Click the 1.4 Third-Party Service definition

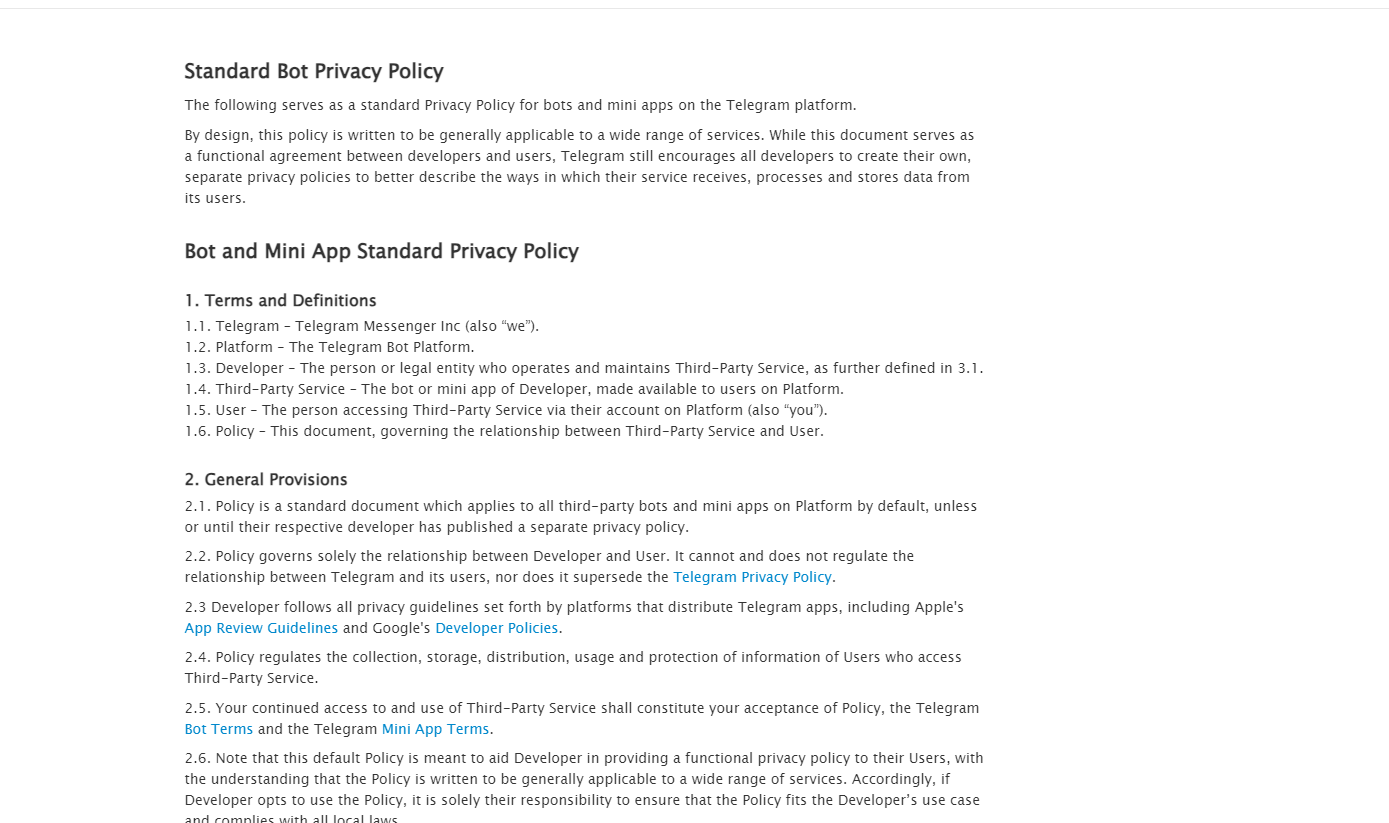(514, 389)
